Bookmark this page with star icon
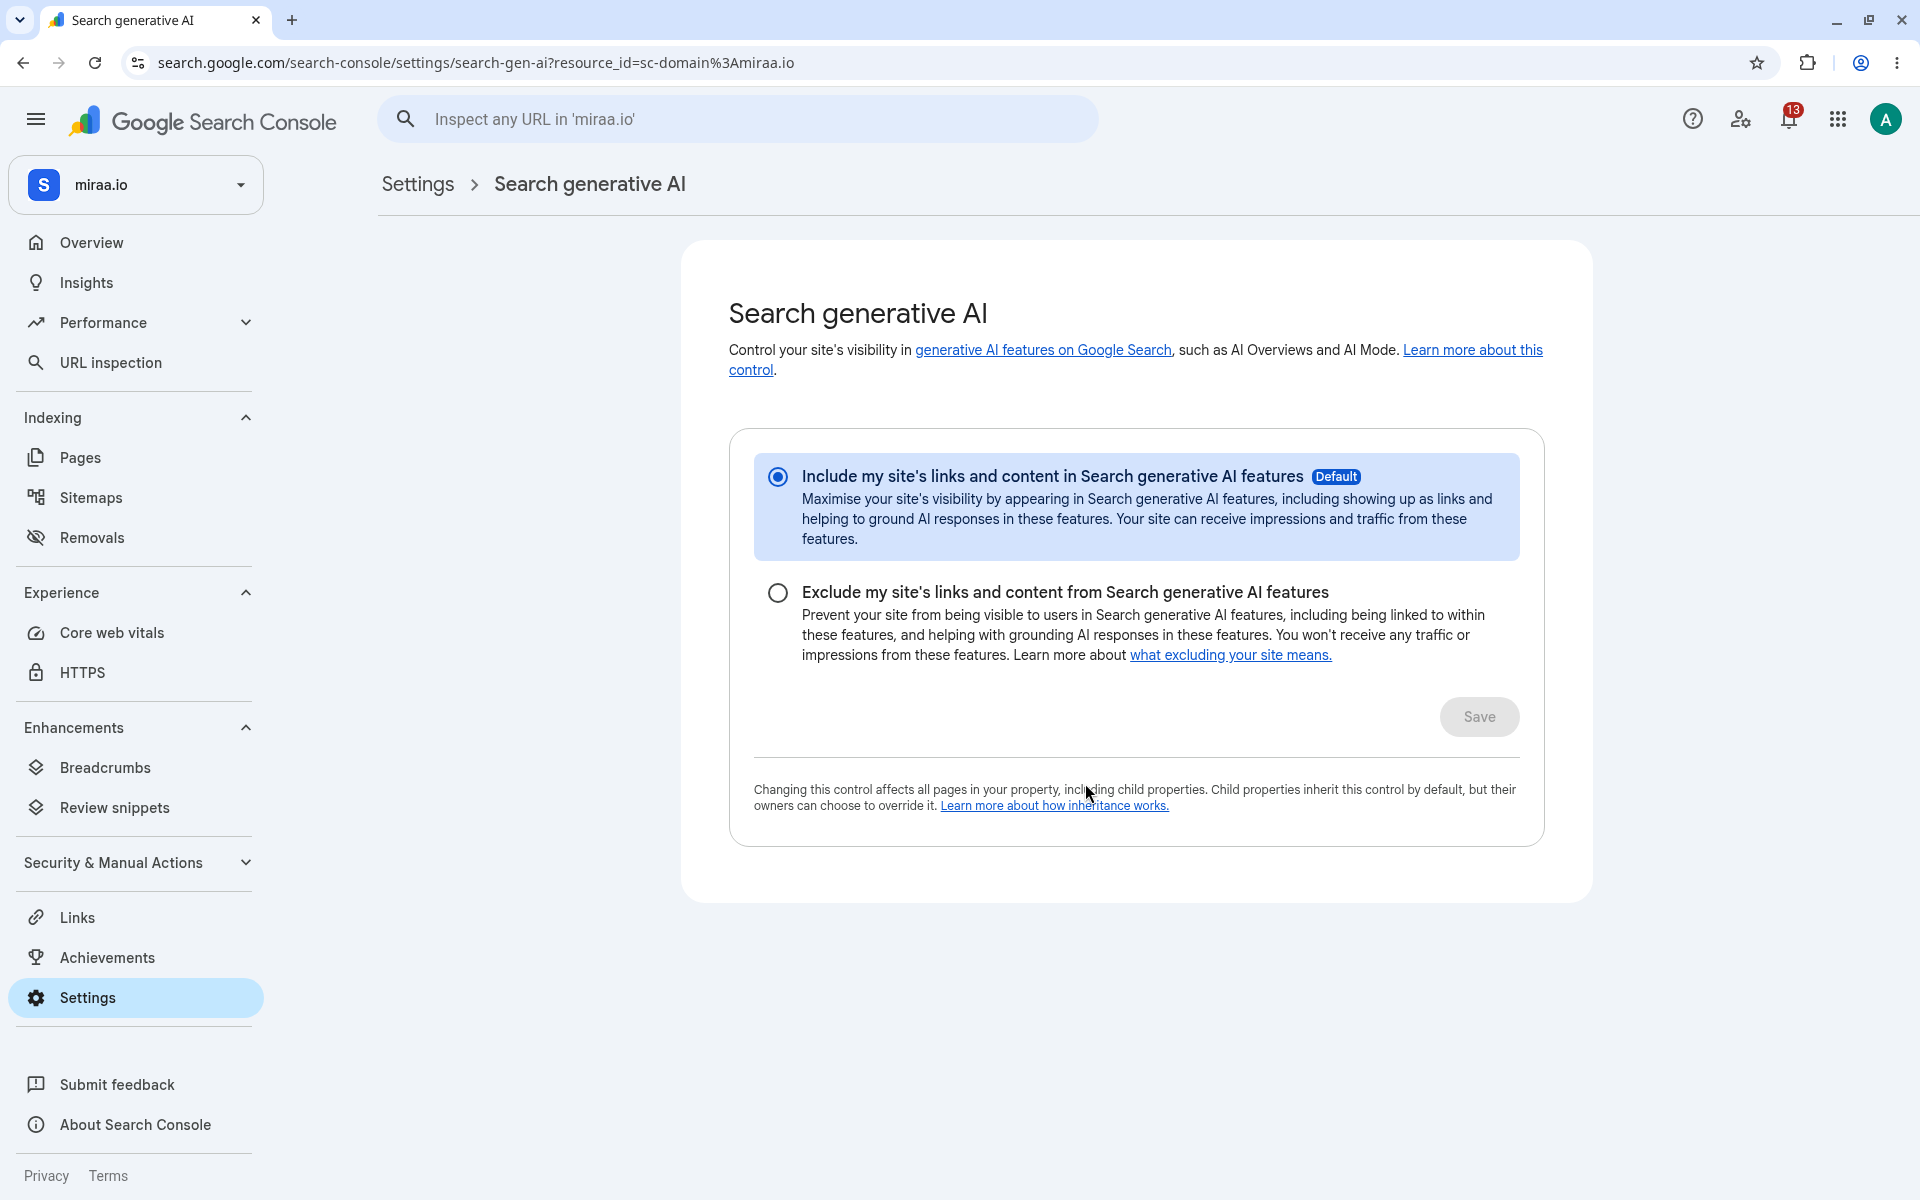The width and height of the screenshot is (1920, 1200). [x=1757, y=63]
